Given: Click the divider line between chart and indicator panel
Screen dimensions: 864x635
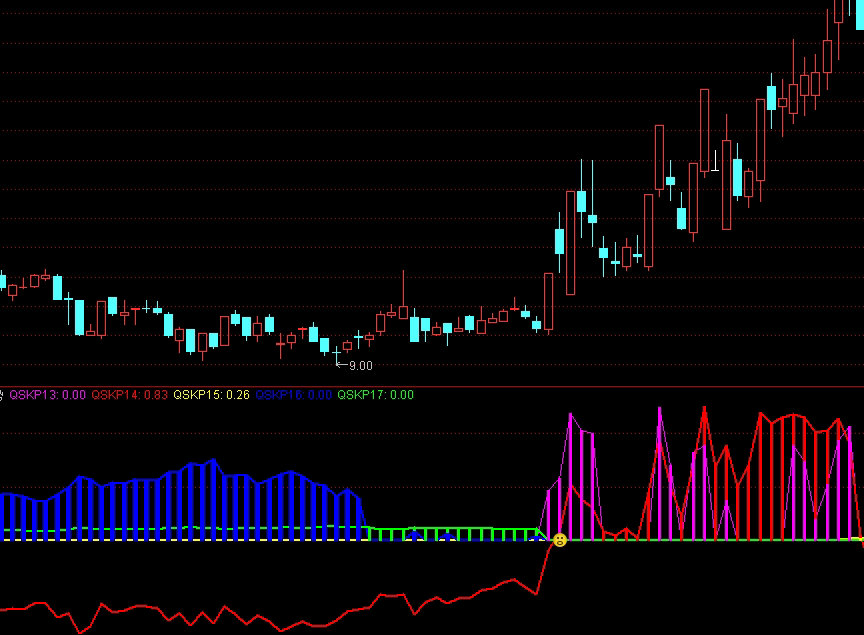Looking at the screenshot, I should (432, 386).
